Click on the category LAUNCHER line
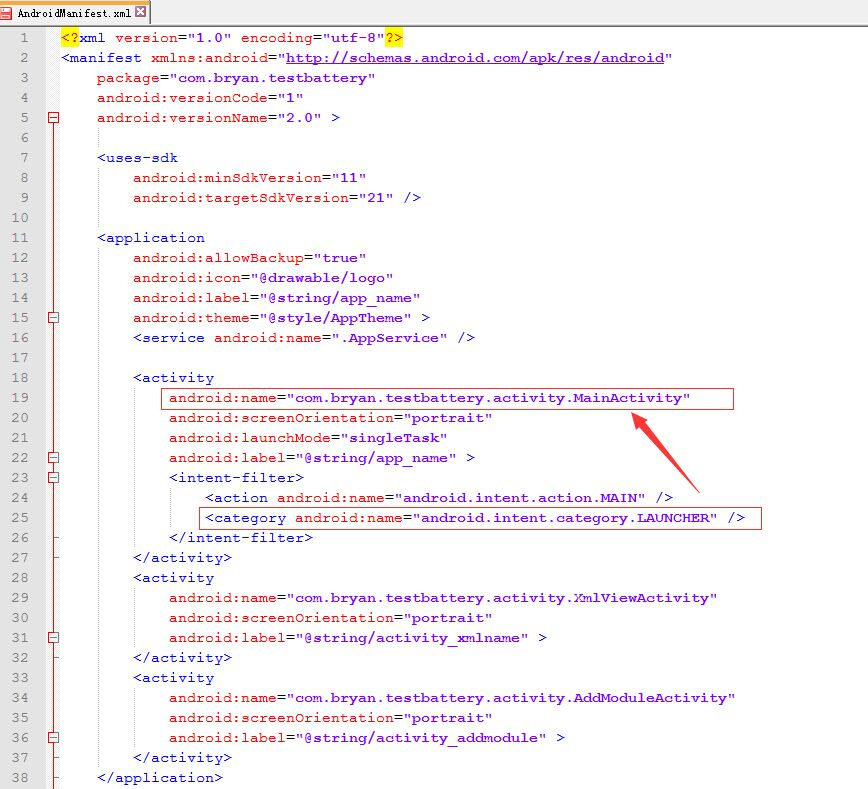The width and height of the screenshot is (868, 789). [474, 518]
